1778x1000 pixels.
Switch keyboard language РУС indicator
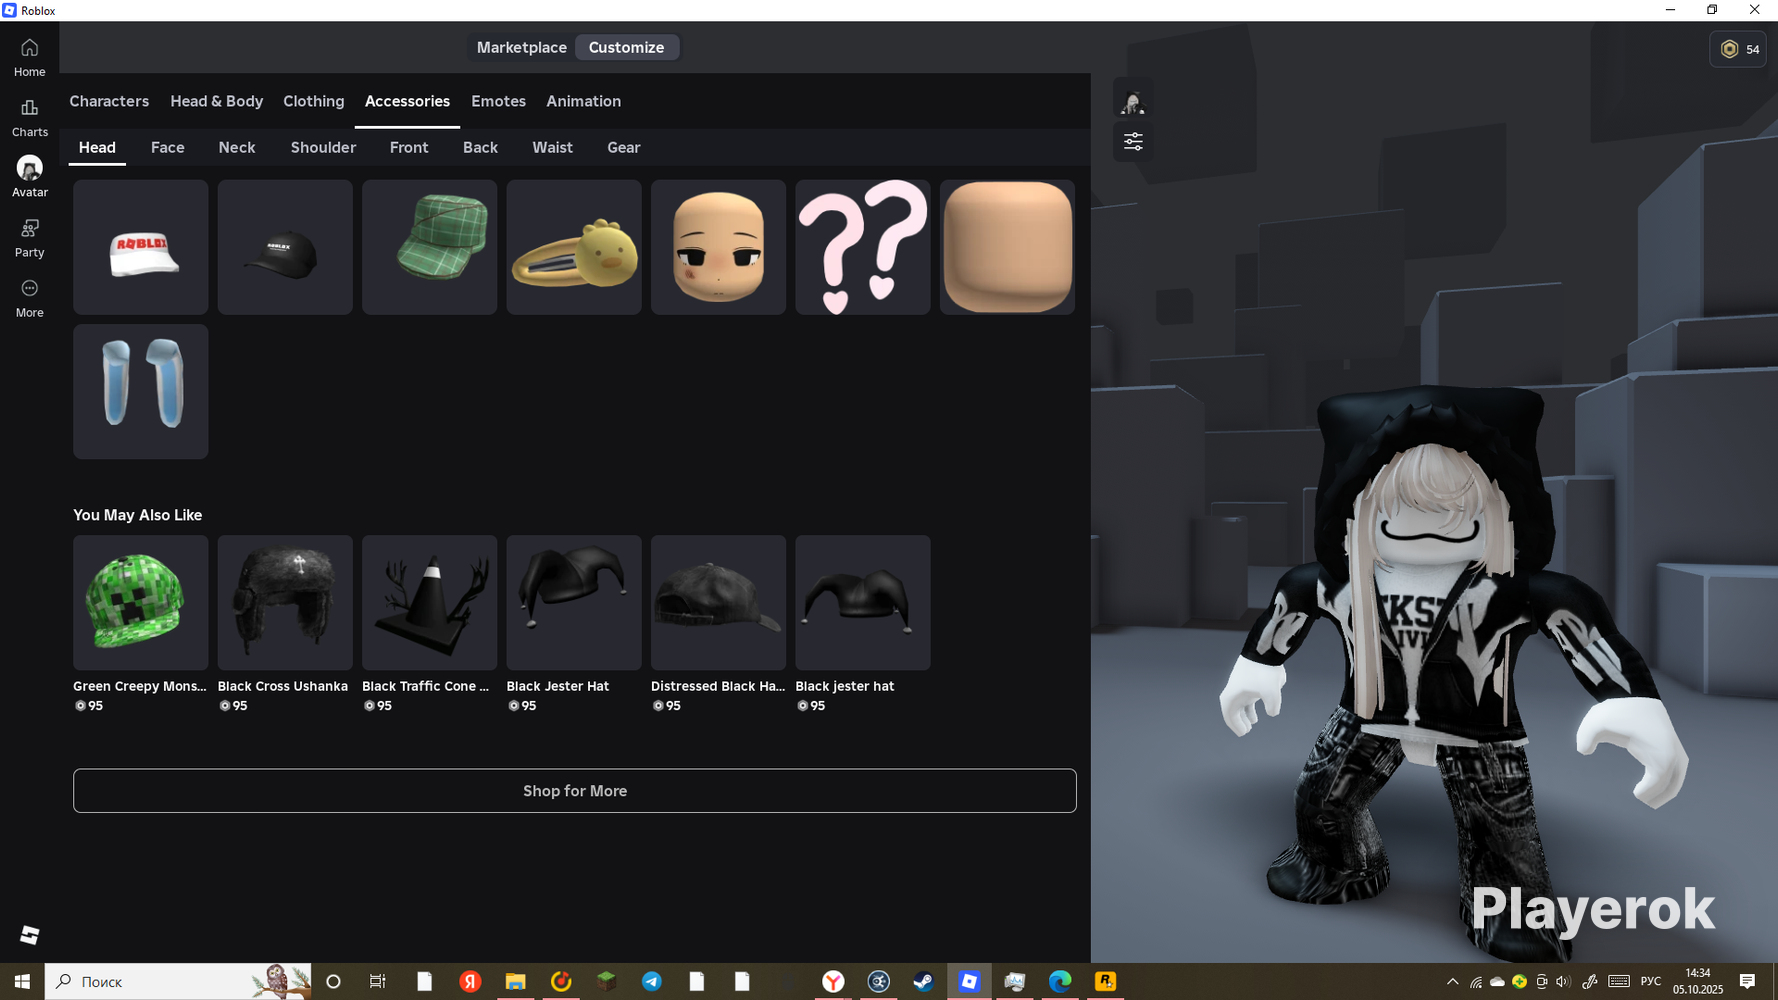point(1651,982)
